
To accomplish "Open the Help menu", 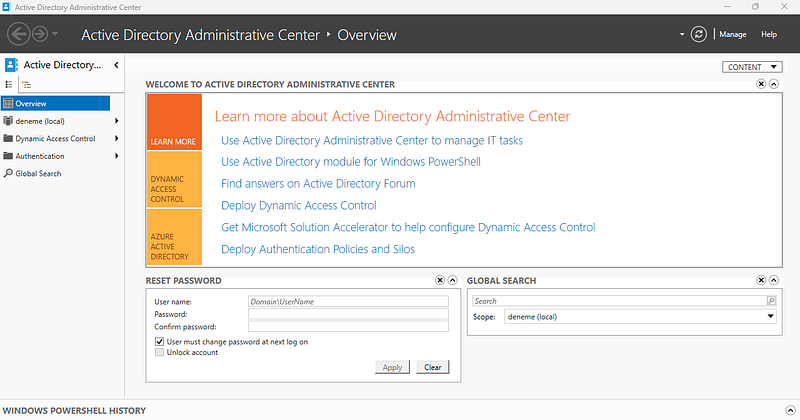I will [769, 34].
